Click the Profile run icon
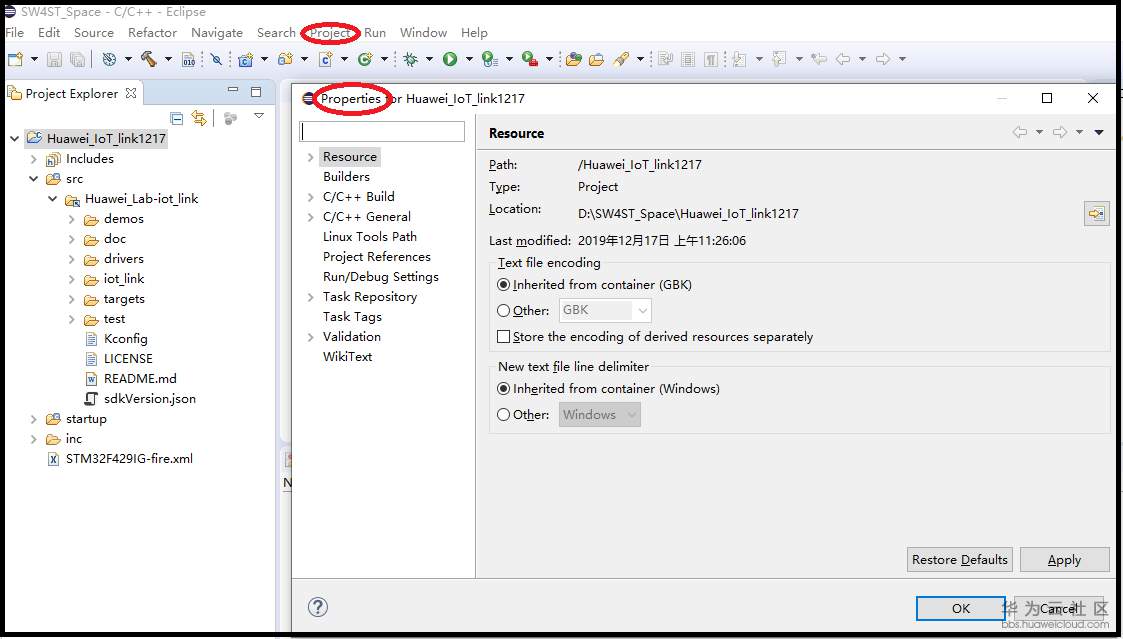 [490, 59]
